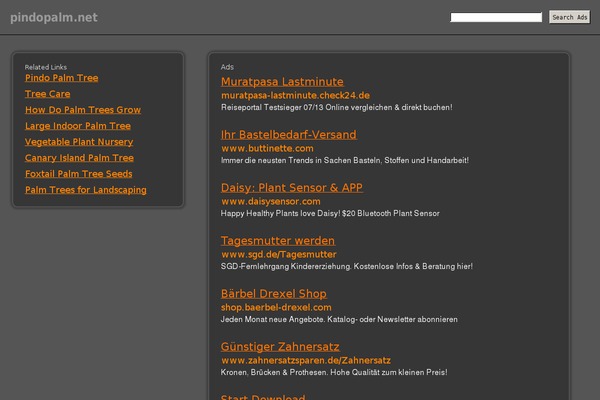Click the www.daisysensor.com URL
600x400 pixels.
(x=271, y=201)
